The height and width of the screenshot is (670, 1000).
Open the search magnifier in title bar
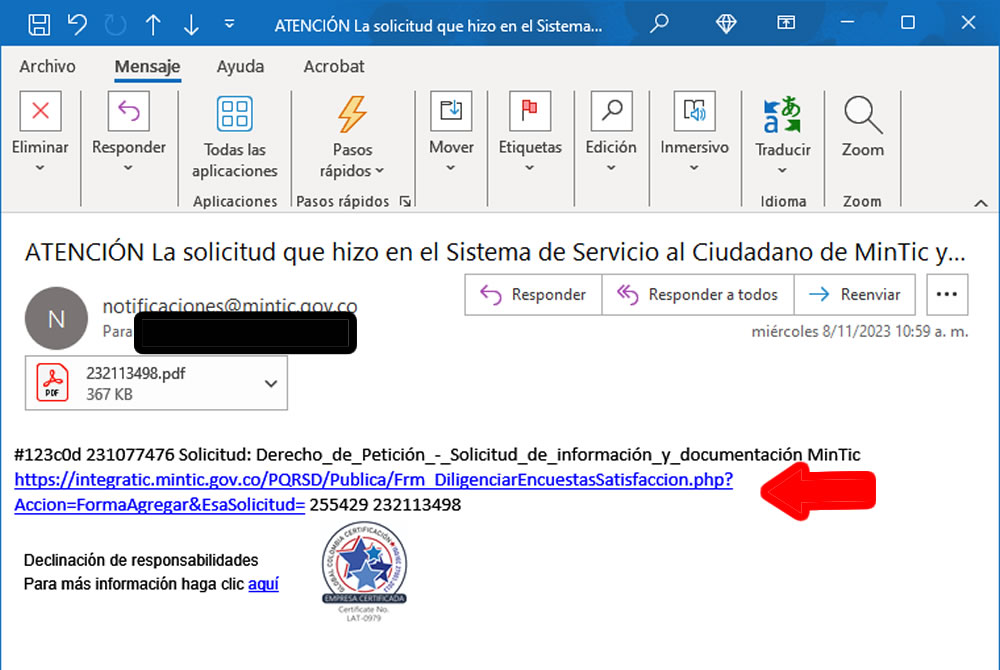659,24
